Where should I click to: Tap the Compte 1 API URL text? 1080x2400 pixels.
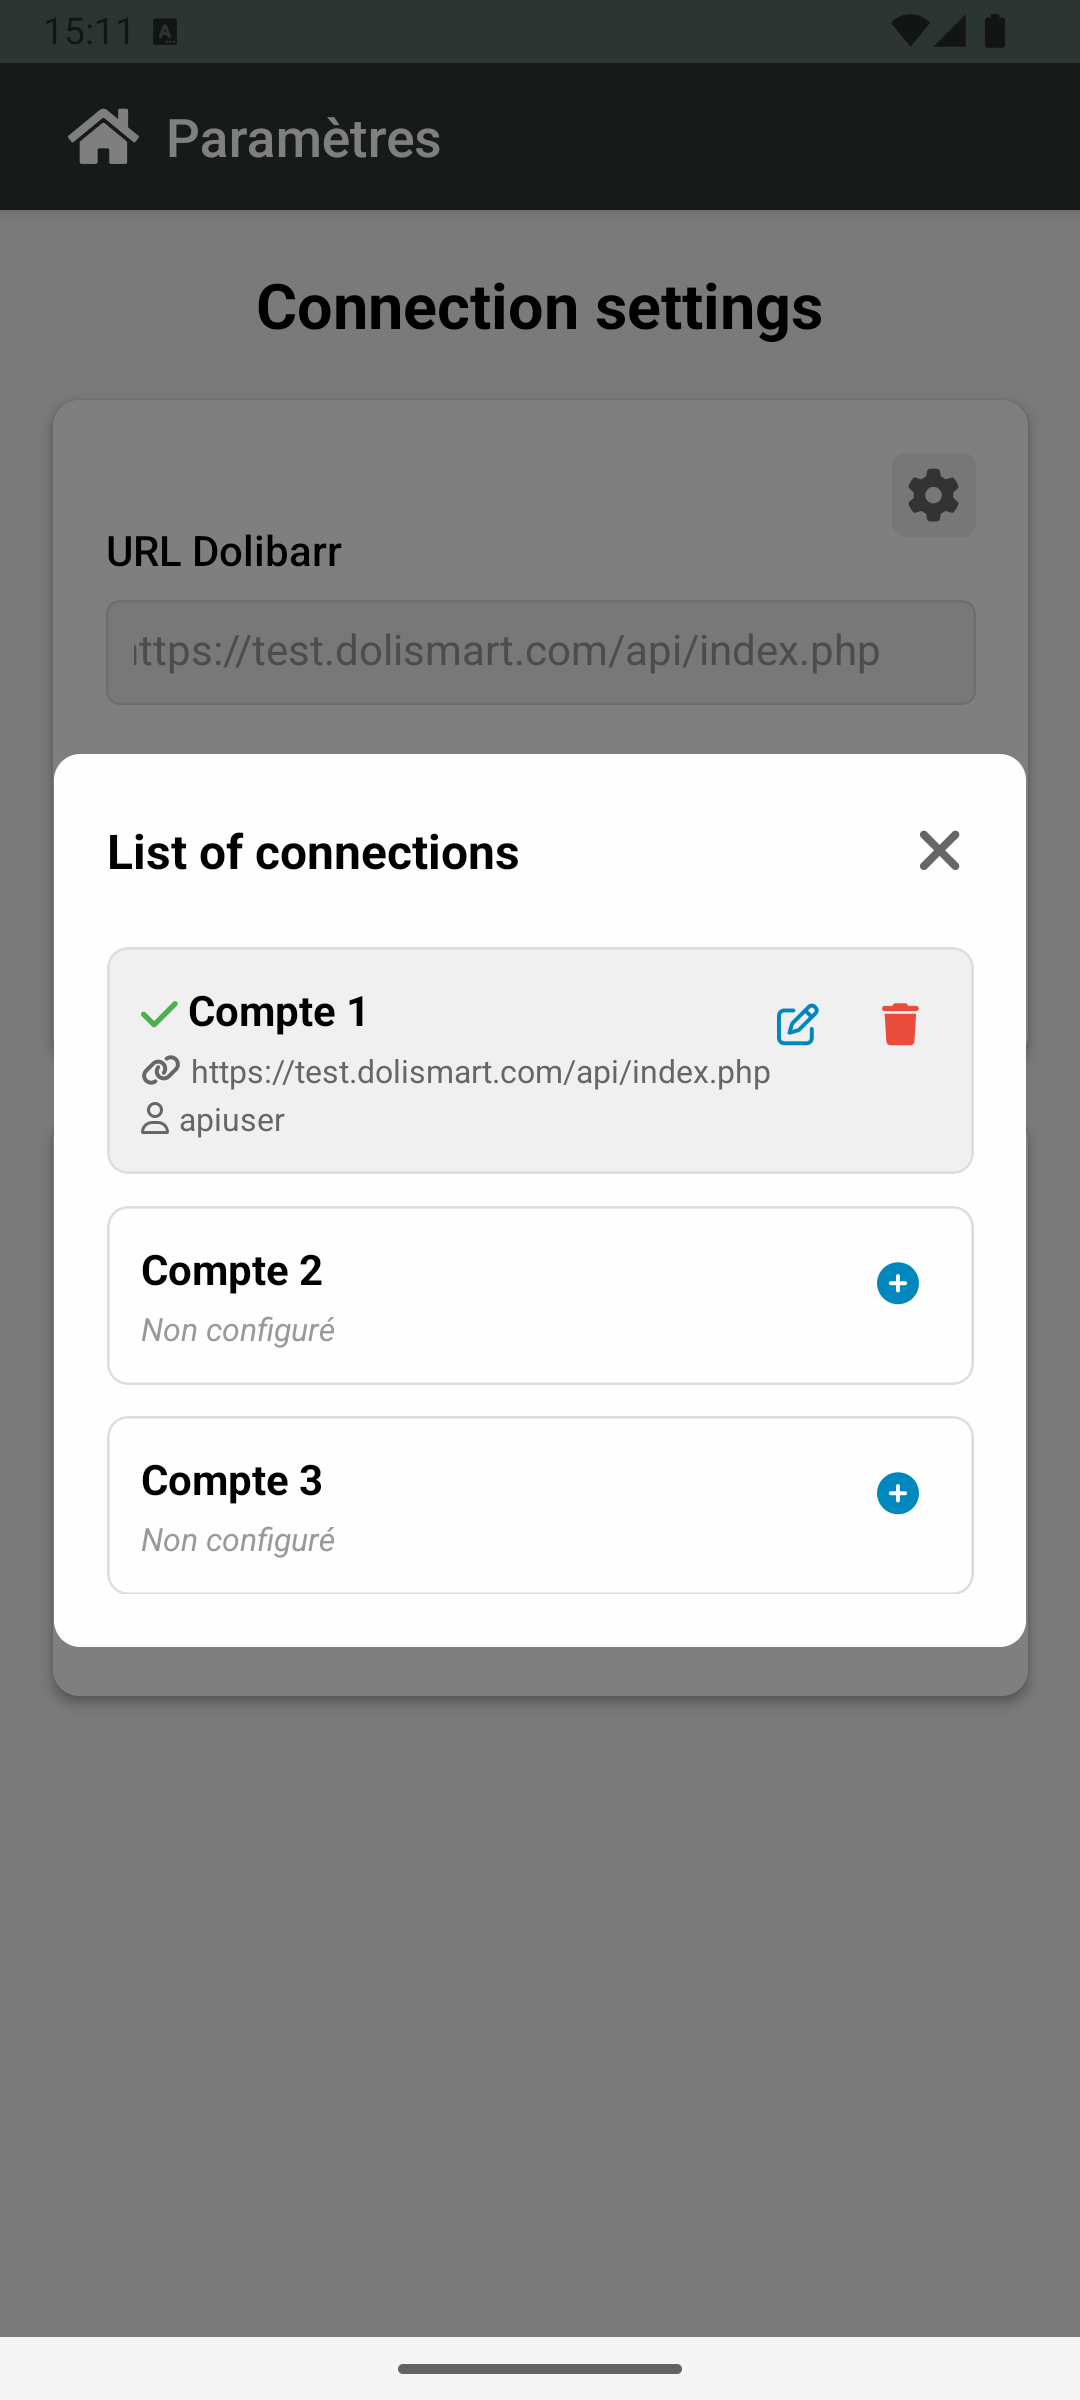(480, 1072)
